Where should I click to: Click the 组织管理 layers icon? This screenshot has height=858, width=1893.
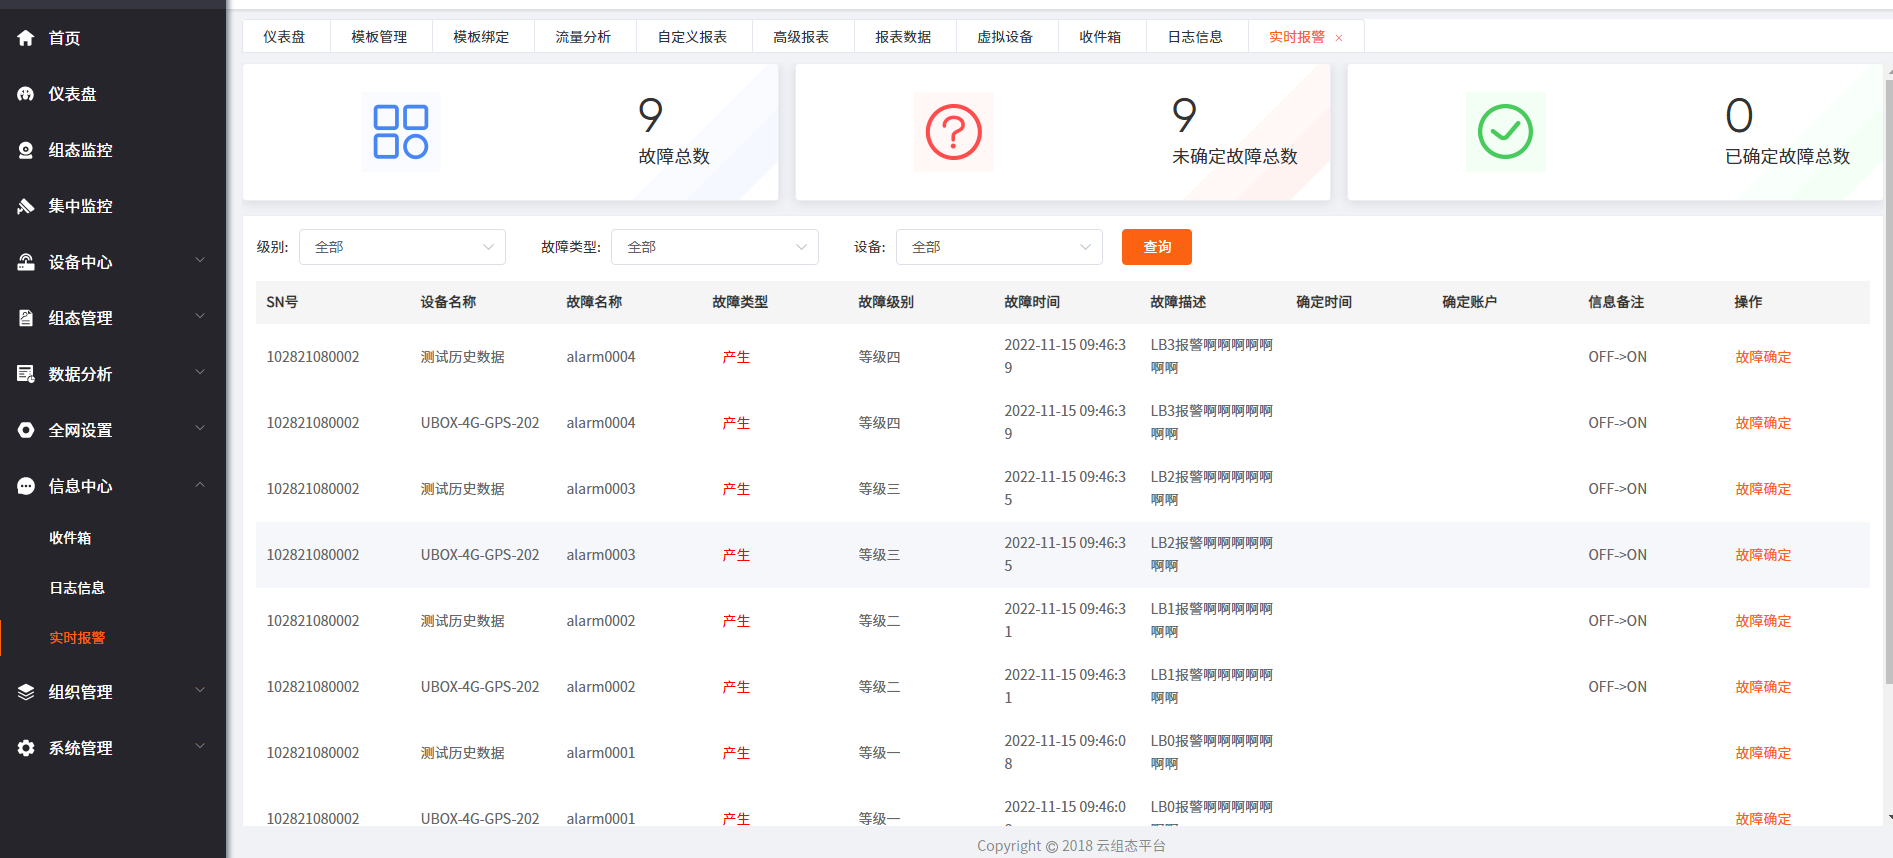[26, 692]
